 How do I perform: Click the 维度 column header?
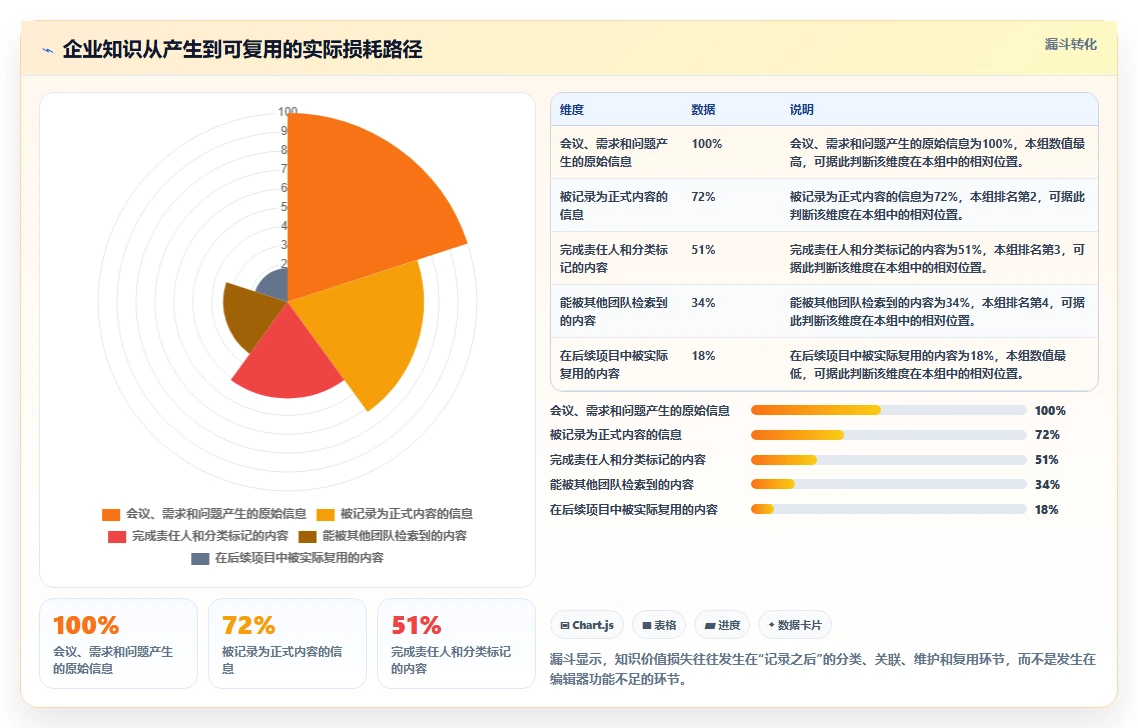[x=572, y=110]
